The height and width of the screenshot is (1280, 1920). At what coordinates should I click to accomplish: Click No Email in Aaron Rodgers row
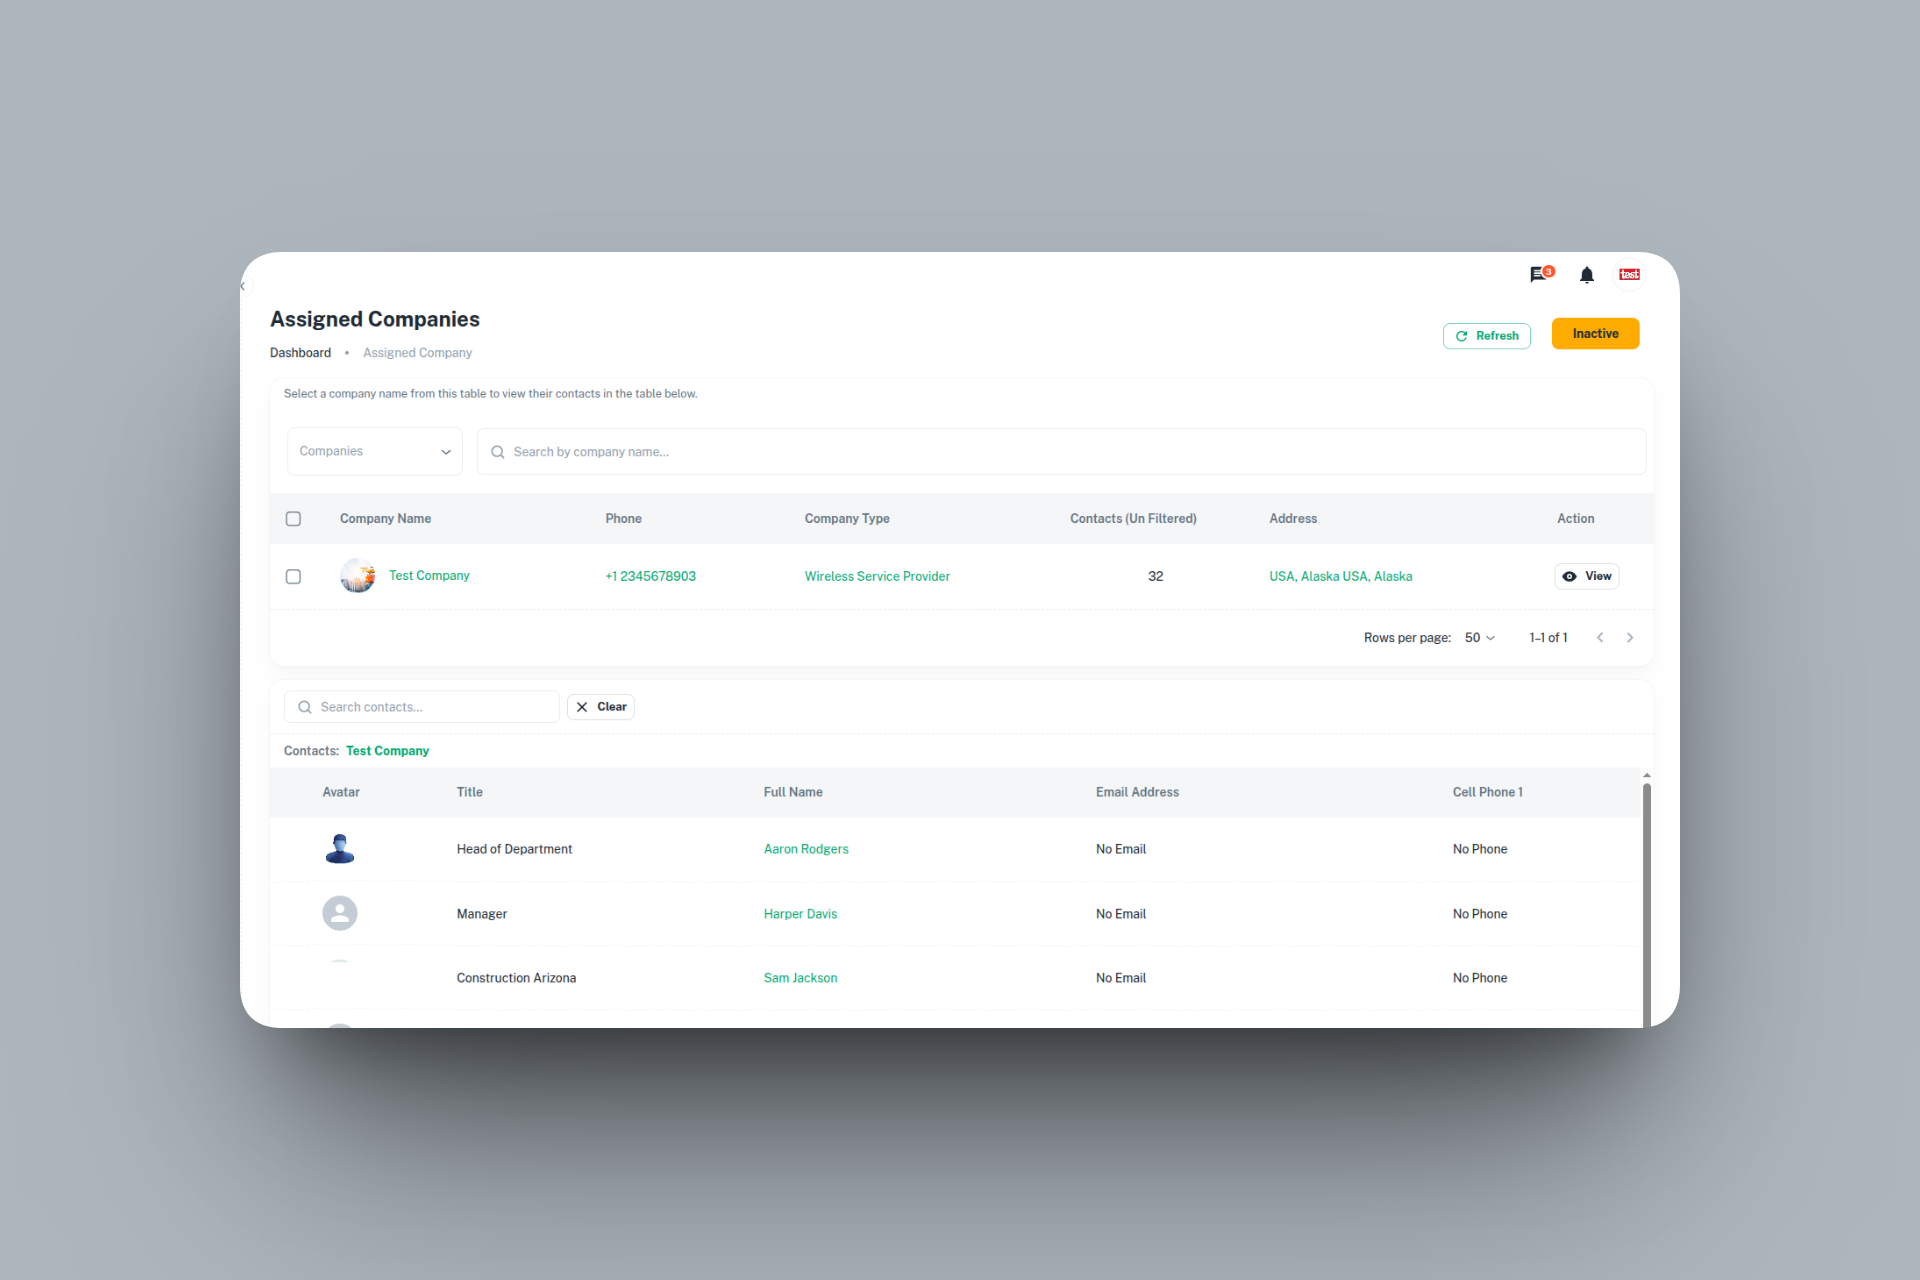click(1121, 849)
